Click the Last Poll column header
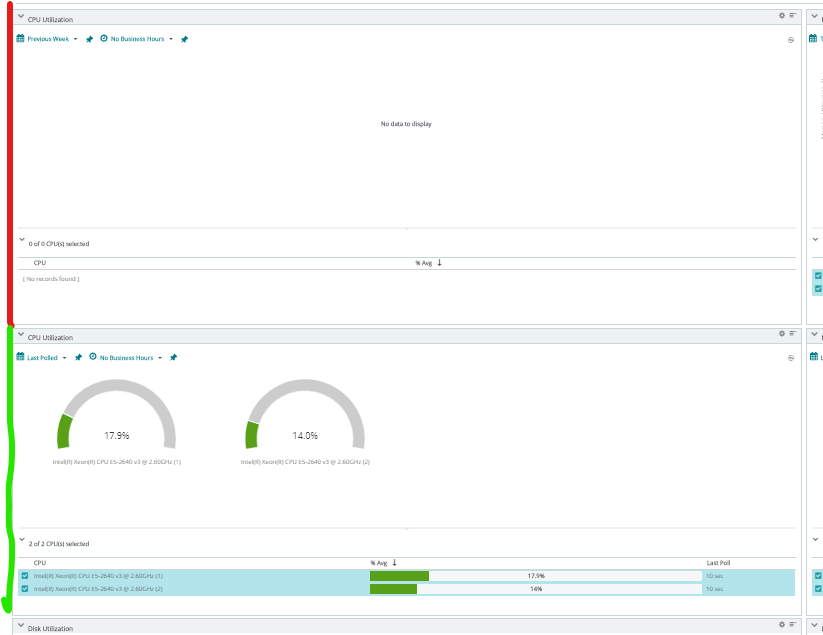 718,563
